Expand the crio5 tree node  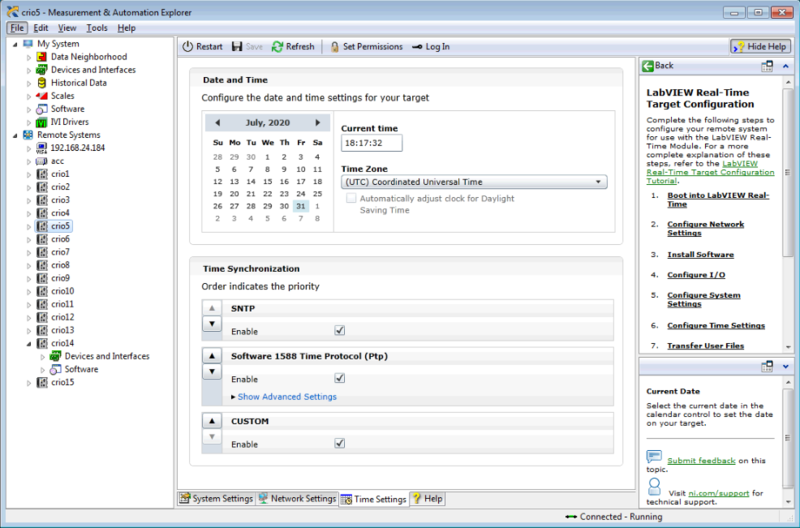coord(29,226)
